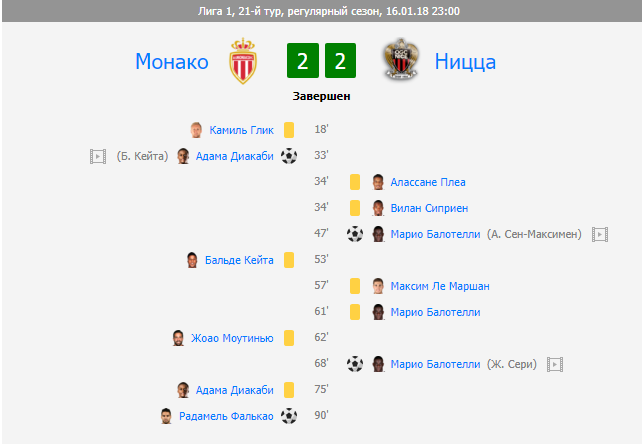Open video of Balotelli's 68' goal
Image resolution: width=644 pixels, height=447 pixels.
(555, 364)
